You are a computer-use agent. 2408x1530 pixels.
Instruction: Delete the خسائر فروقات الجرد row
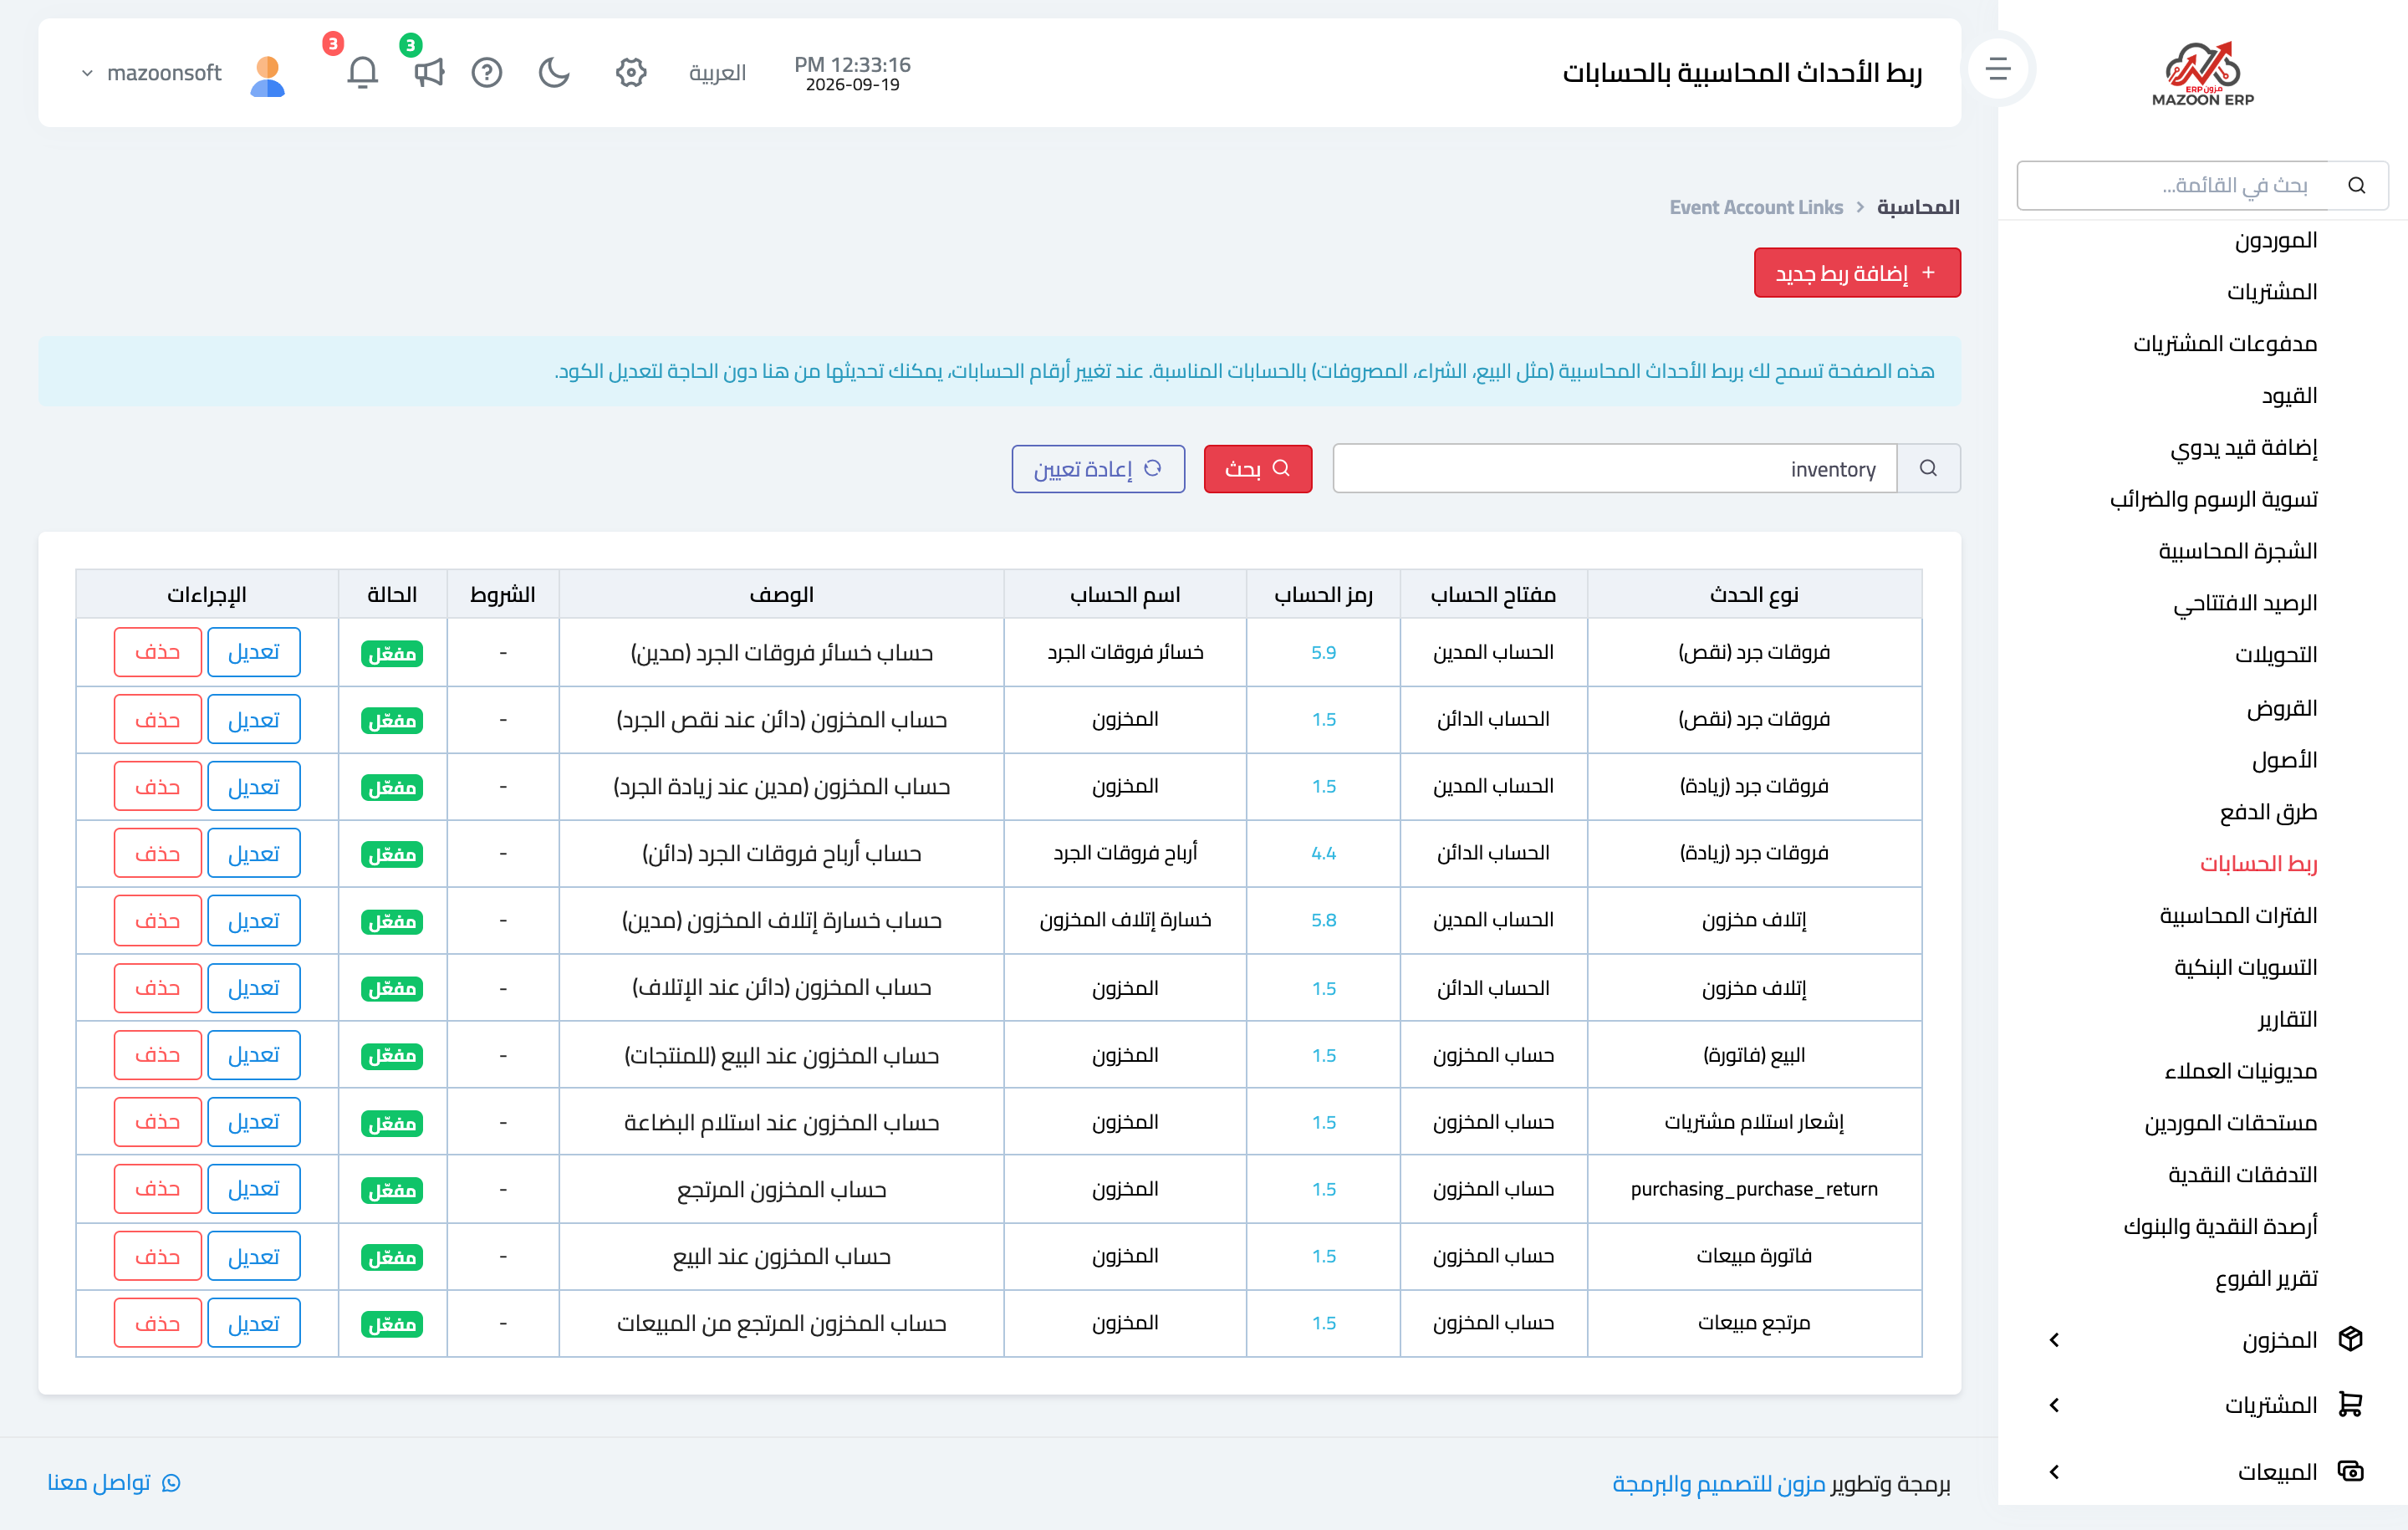click(x=157, y=653)
